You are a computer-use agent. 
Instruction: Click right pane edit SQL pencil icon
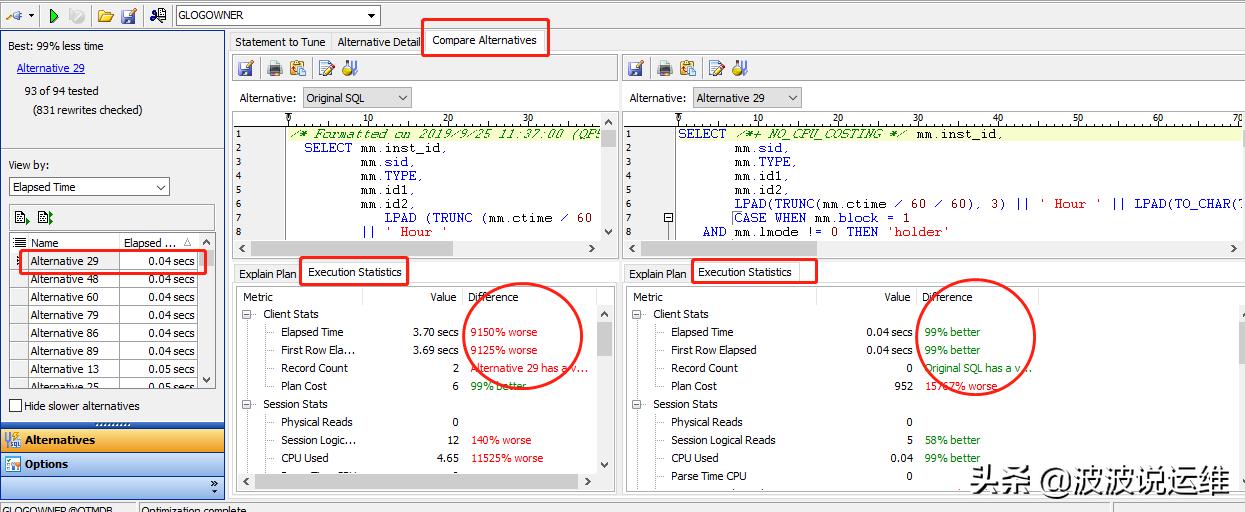click(716, 68)
